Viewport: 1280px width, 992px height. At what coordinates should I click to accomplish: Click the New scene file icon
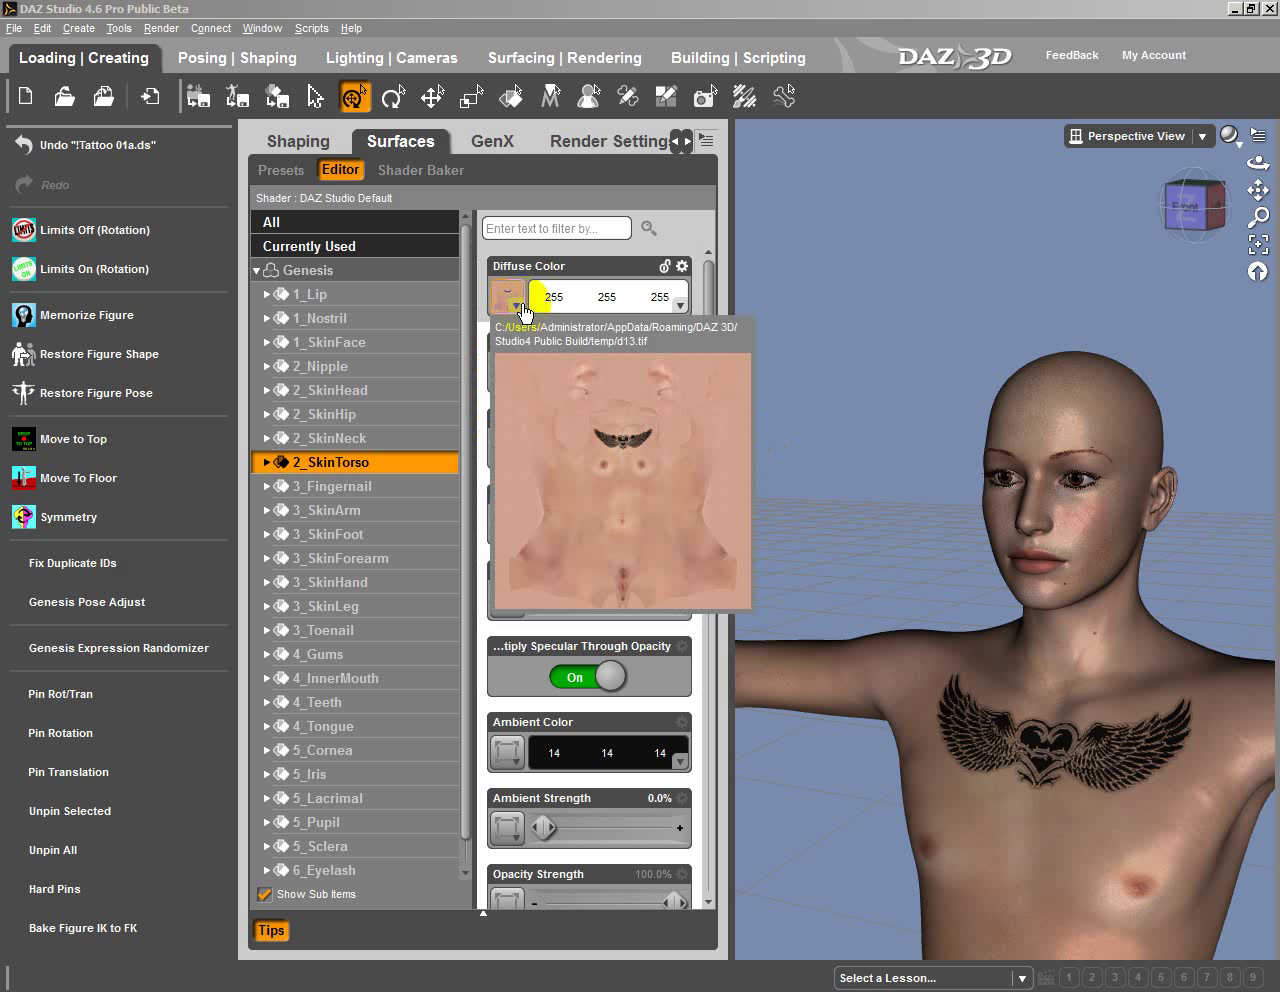pos(26,96)
